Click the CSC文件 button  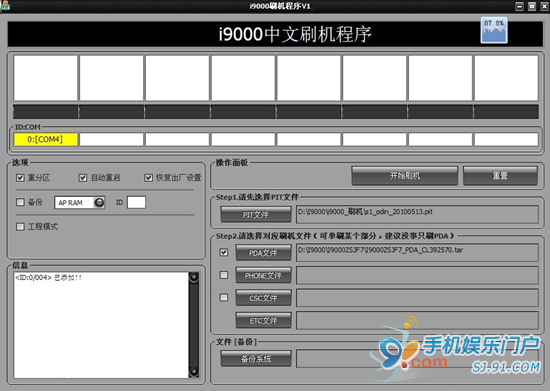coord(263,298)
